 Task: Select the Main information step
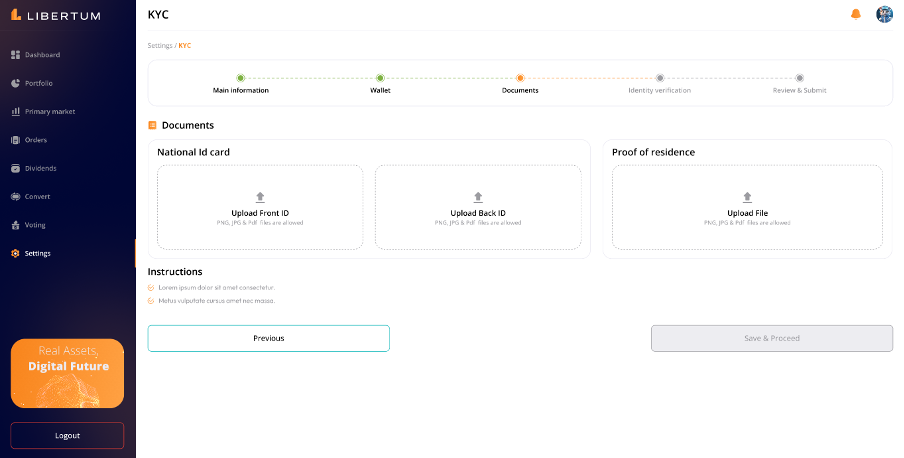[x=240, y=78]
